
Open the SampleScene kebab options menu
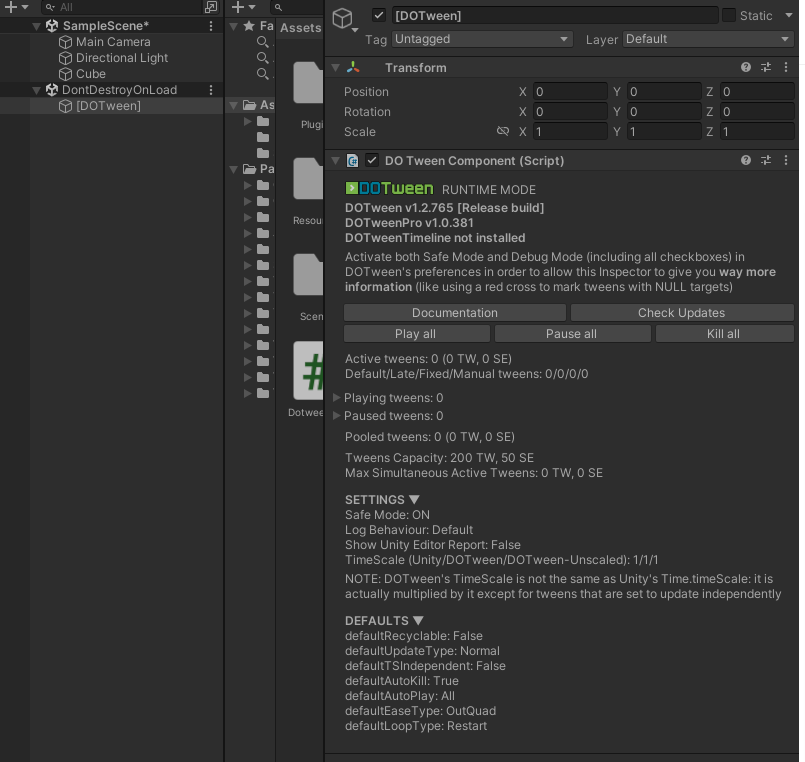[x=211, y=26]
